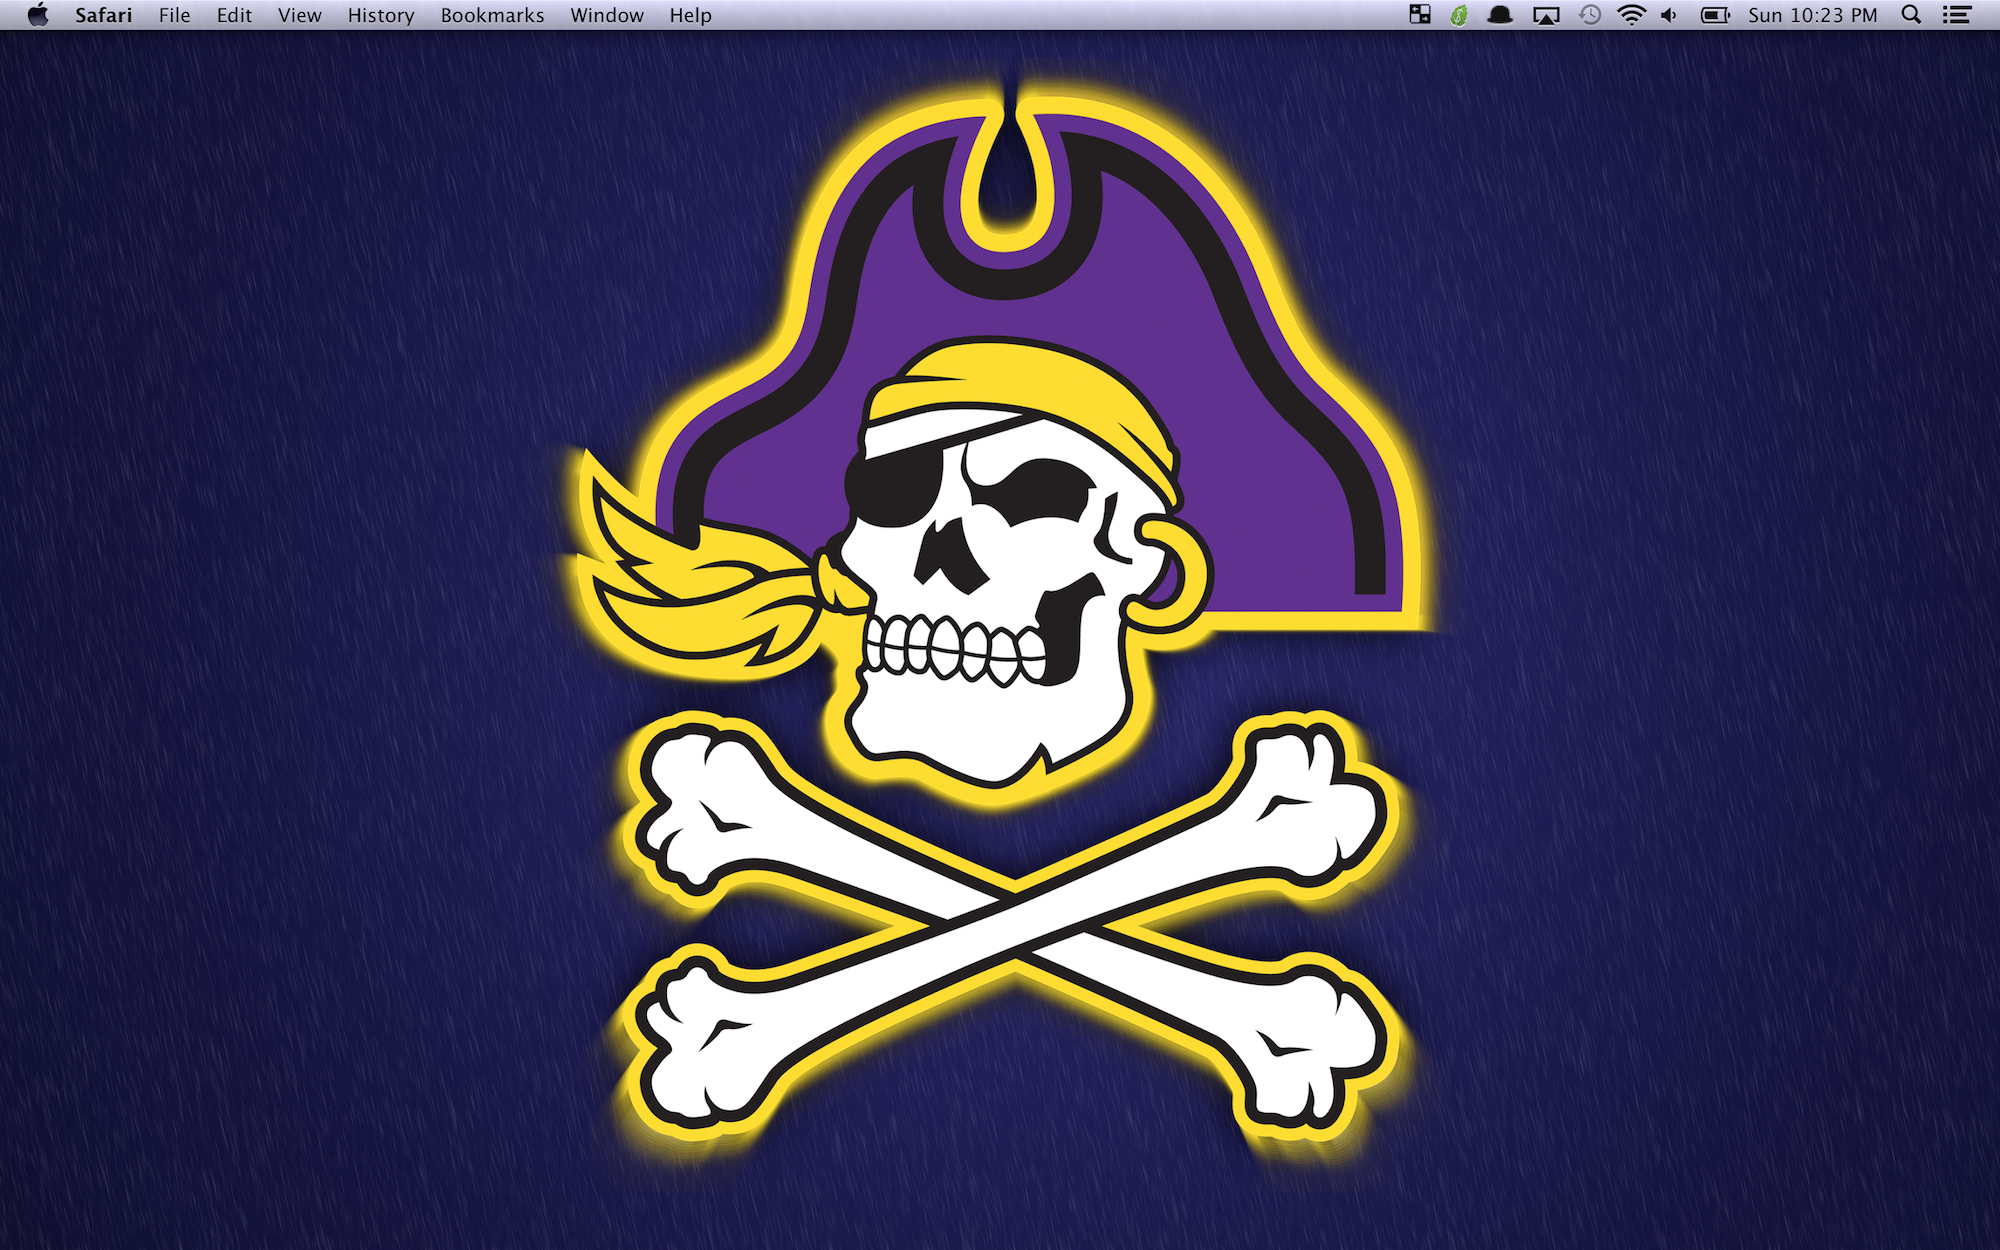
Task: Open the Edit menu
Action: (234, 15)
